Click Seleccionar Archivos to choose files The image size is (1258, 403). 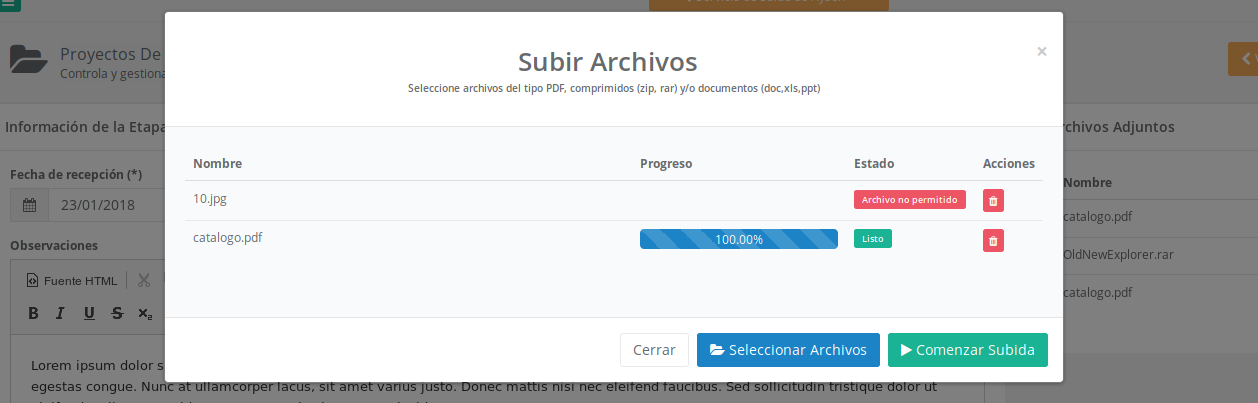click(788, 350)
